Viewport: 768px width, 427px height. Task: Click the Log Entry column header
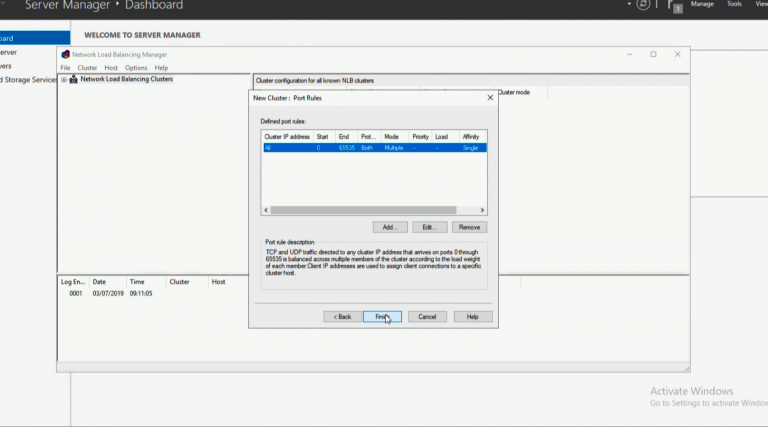73,282
